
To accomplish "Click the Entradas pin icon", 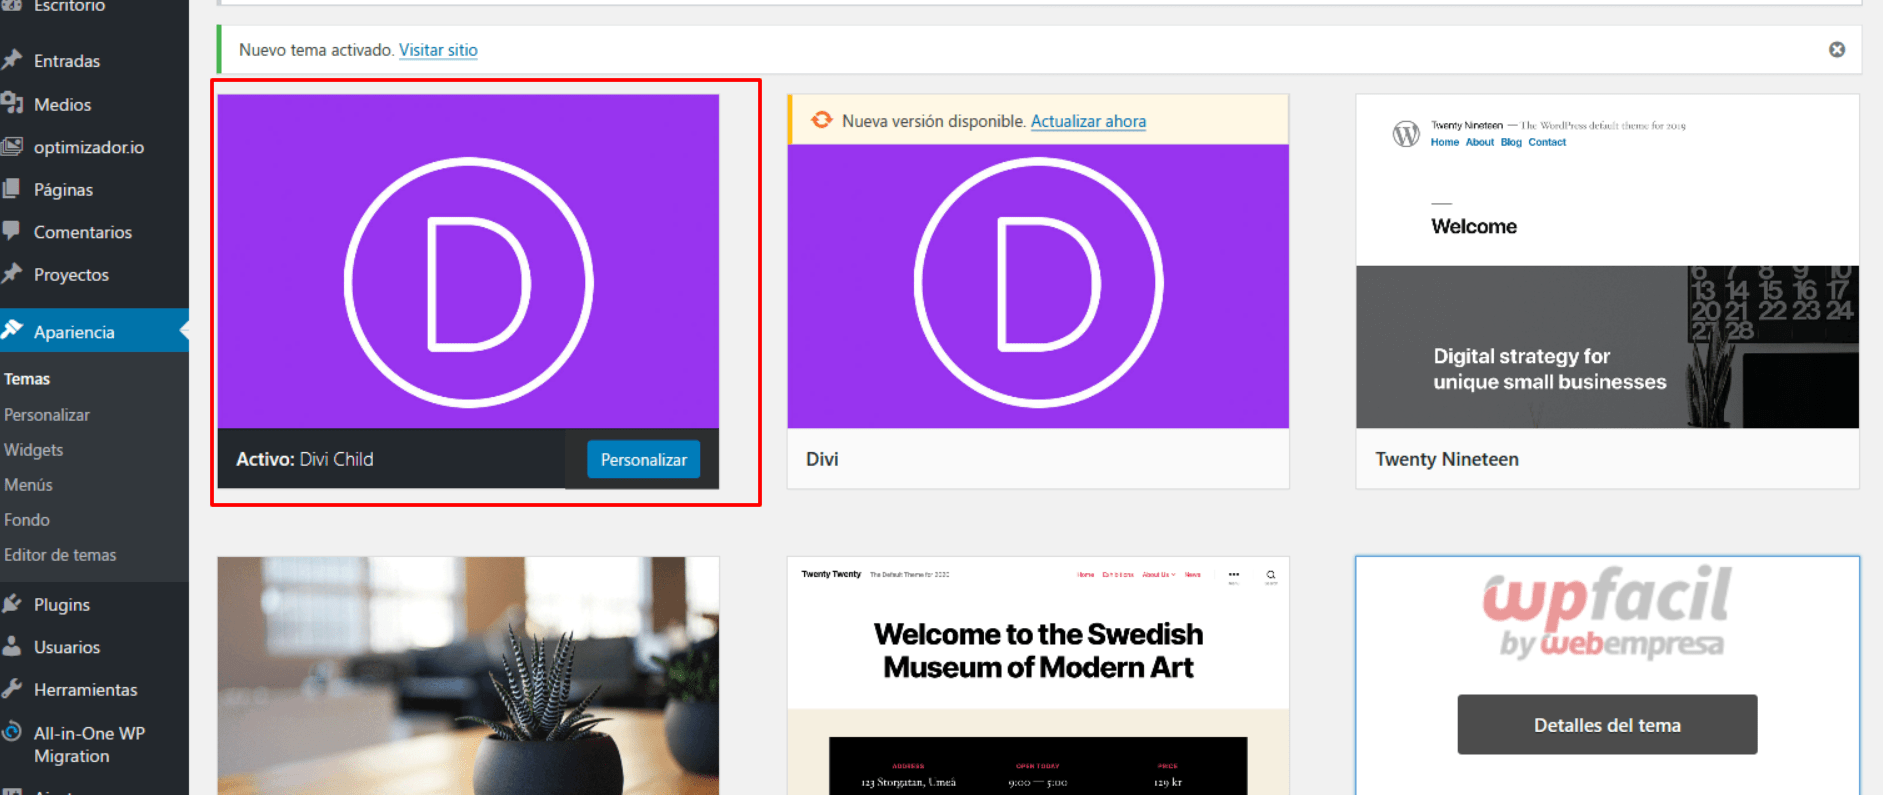I will (x=12, y=60).
